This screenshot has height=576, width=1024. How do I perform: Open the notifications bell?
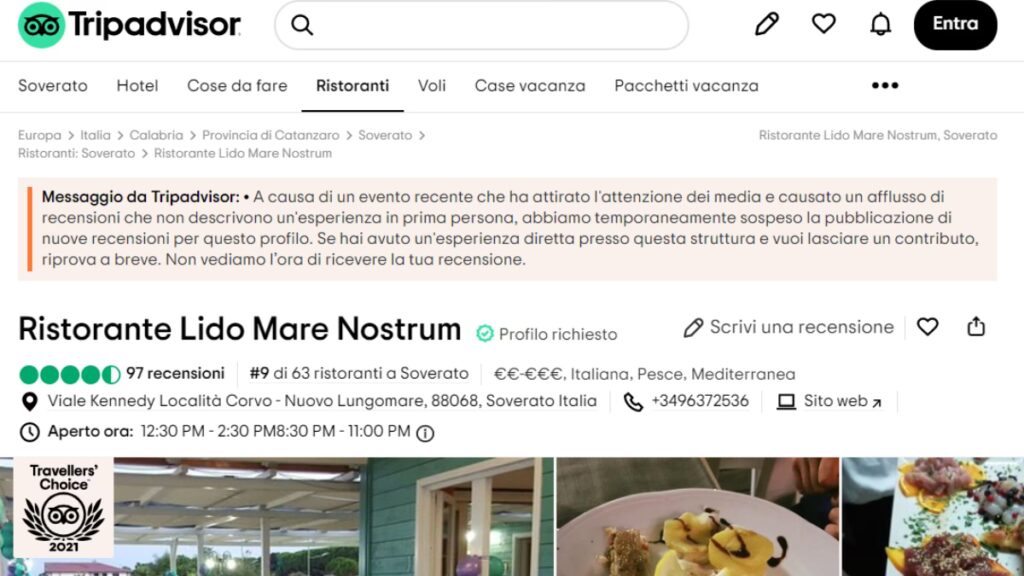pyautogui.click(x=880, y=24)
